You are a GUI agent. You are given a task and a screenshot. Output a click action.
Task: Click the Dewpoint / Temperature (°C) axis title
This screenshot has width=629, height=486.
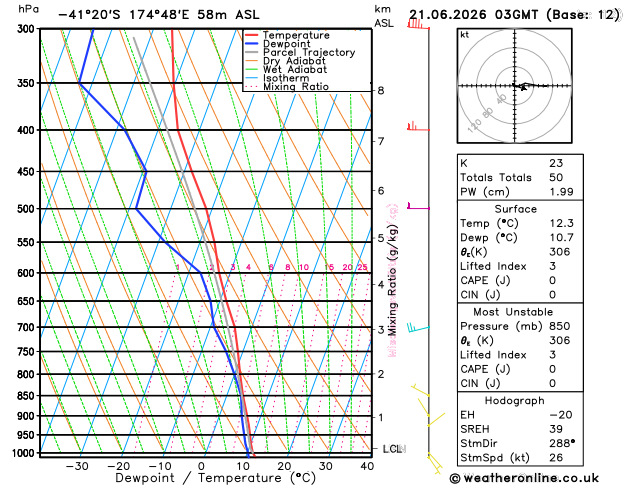215,478
